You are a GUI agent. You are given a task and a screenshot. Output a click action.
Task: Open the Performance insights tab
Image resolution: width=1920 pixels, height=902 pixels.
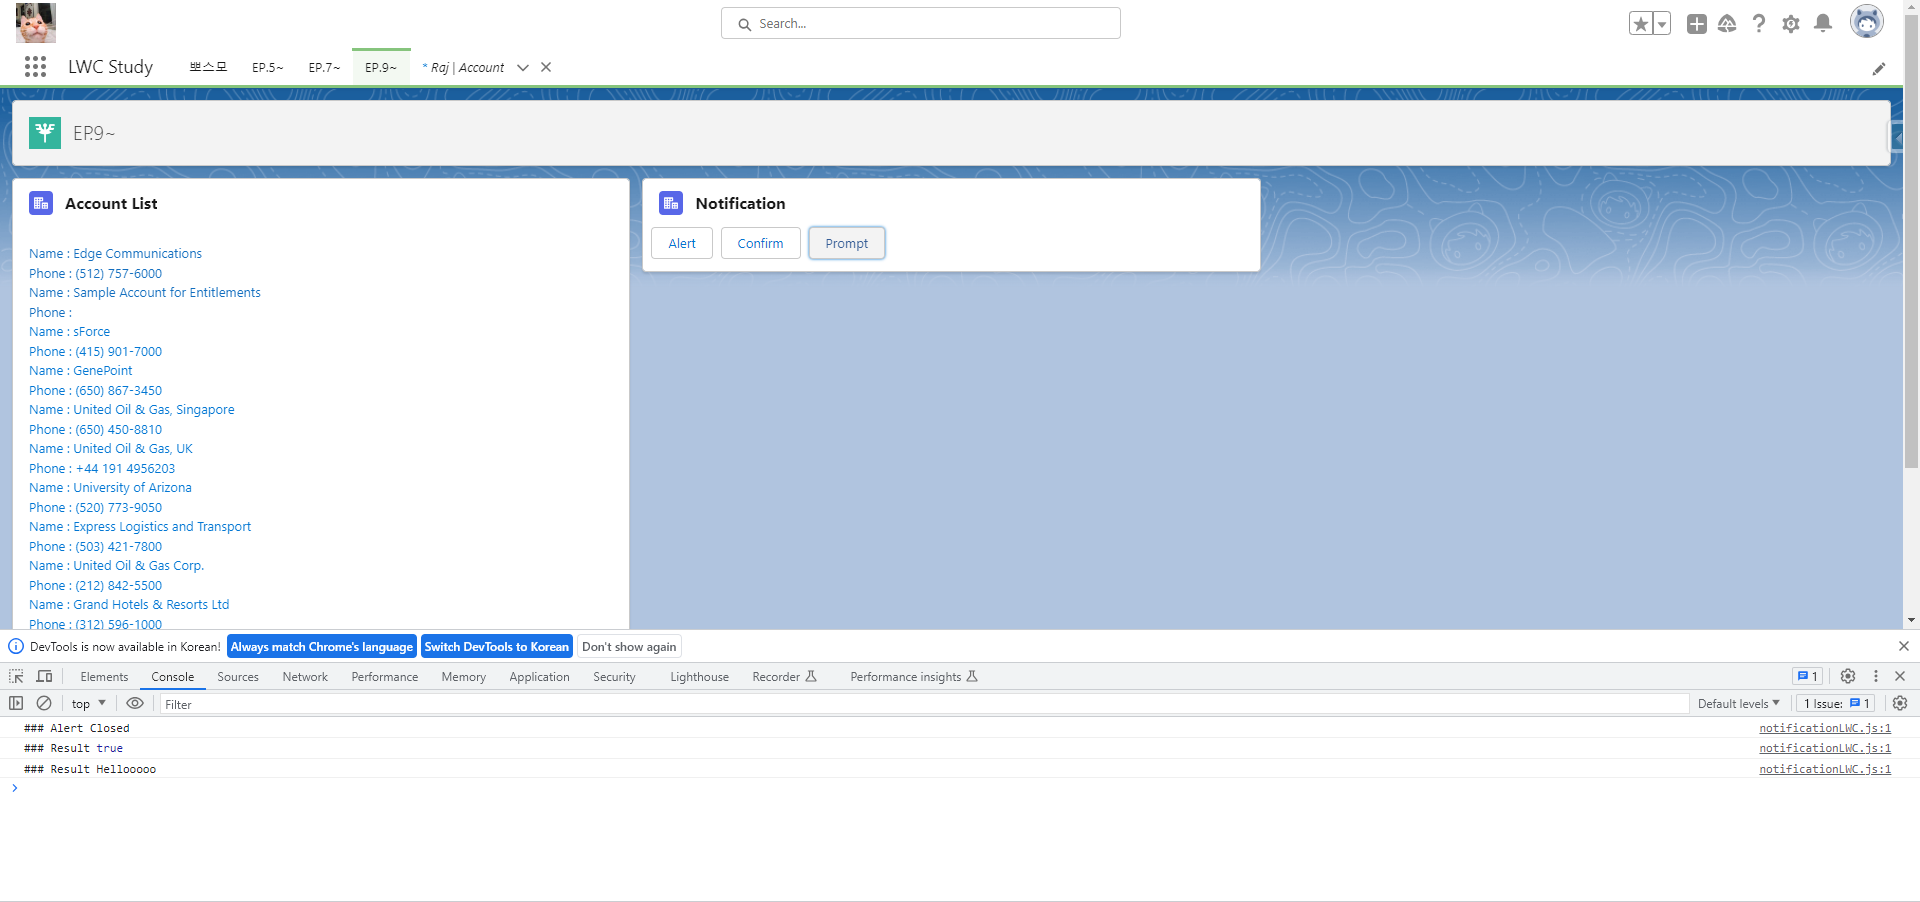pyautogui.click(x=914, y=677)
